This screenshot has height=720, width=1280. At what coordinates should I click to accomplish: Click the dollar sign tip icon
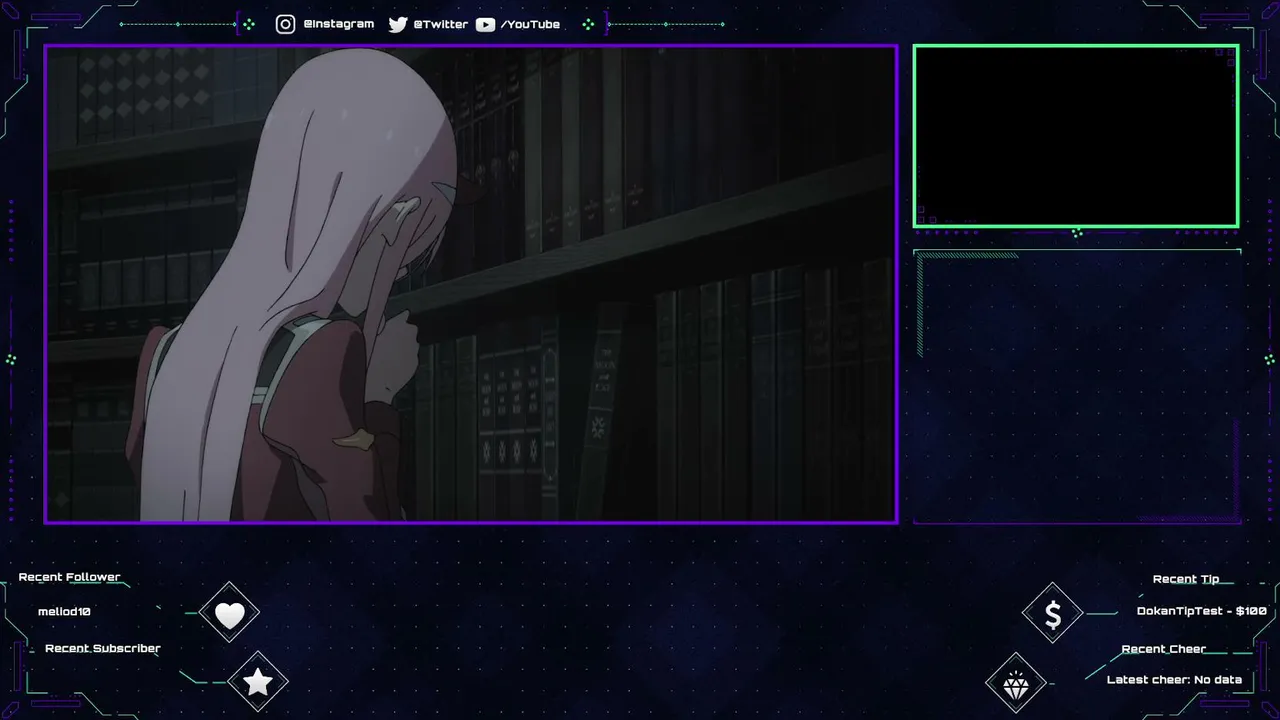tap(1052, 613)
